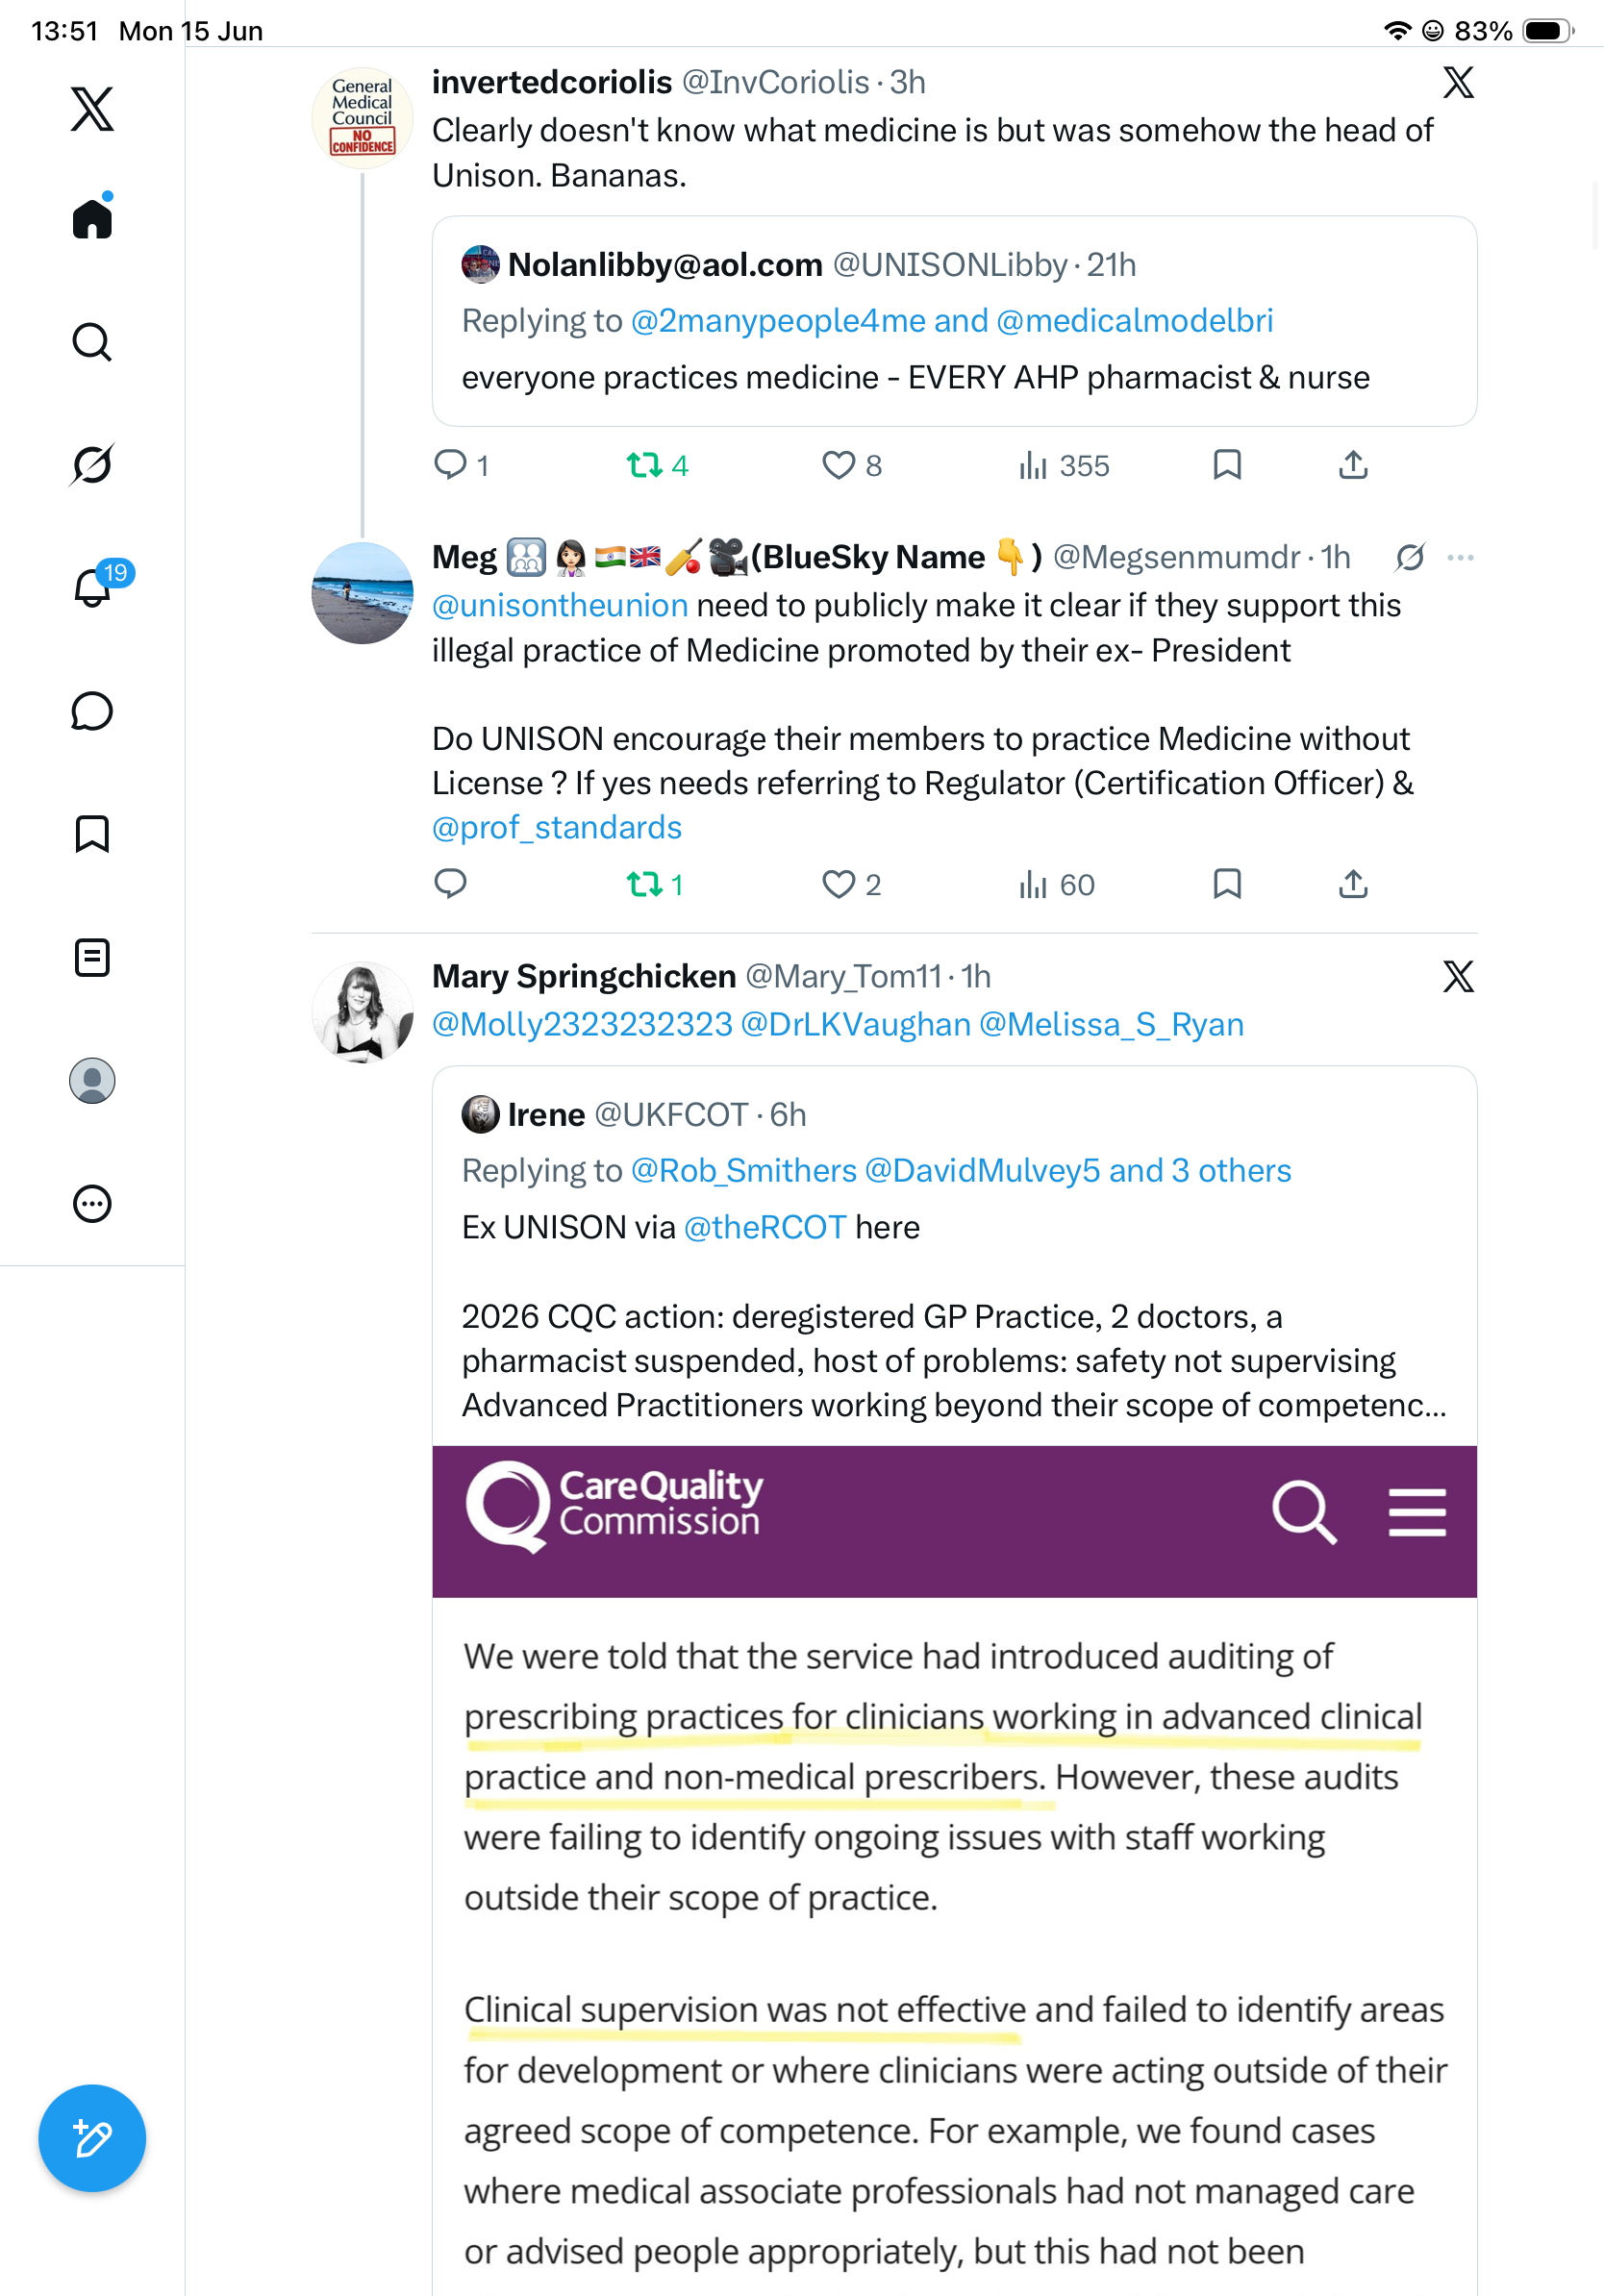1604x2296 pixels.
Task: Open more options on Meg's post
Action: (x=1460, y=557)
